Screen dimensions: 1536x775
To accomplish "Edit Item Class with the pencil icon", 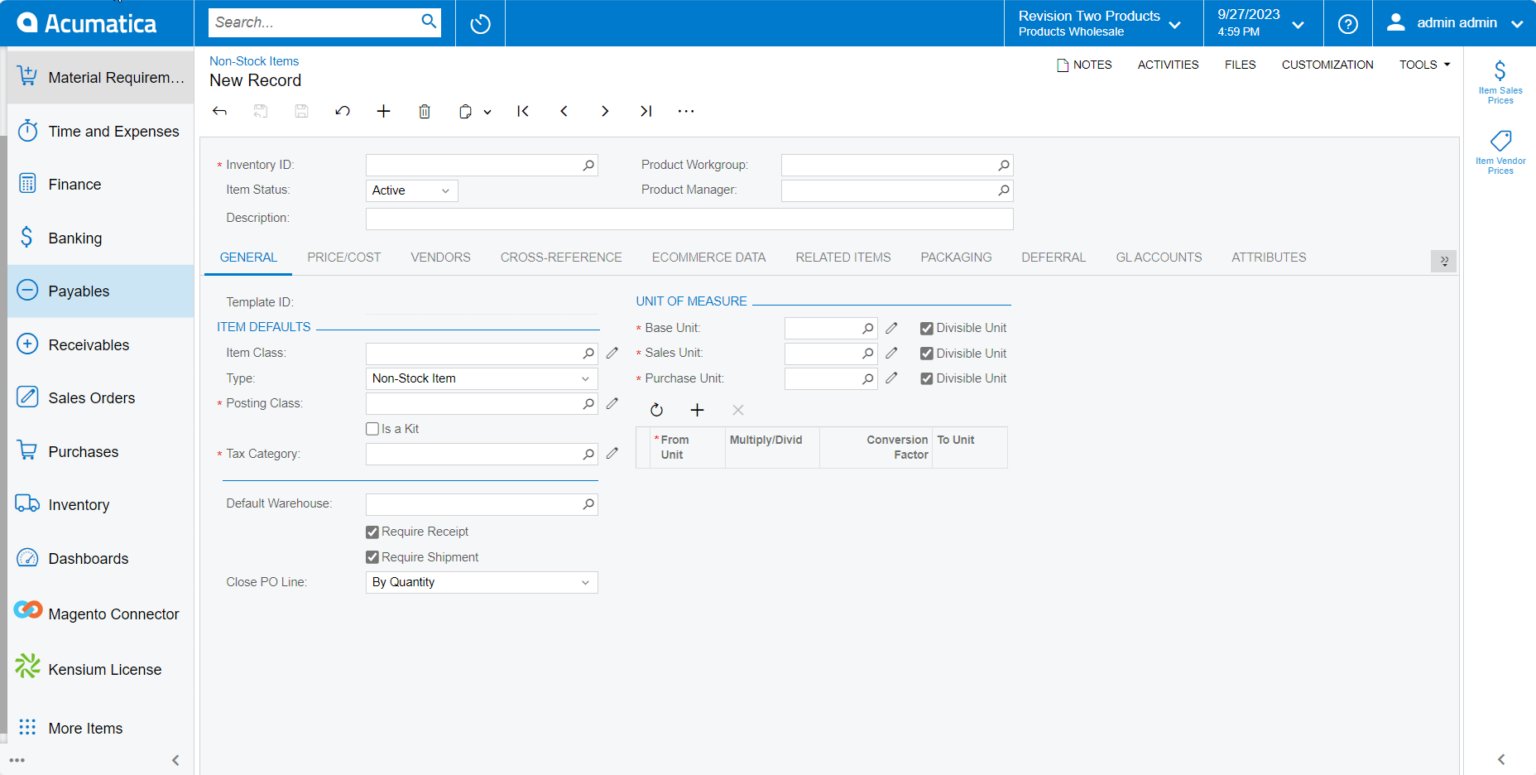I will pos(612,352).
